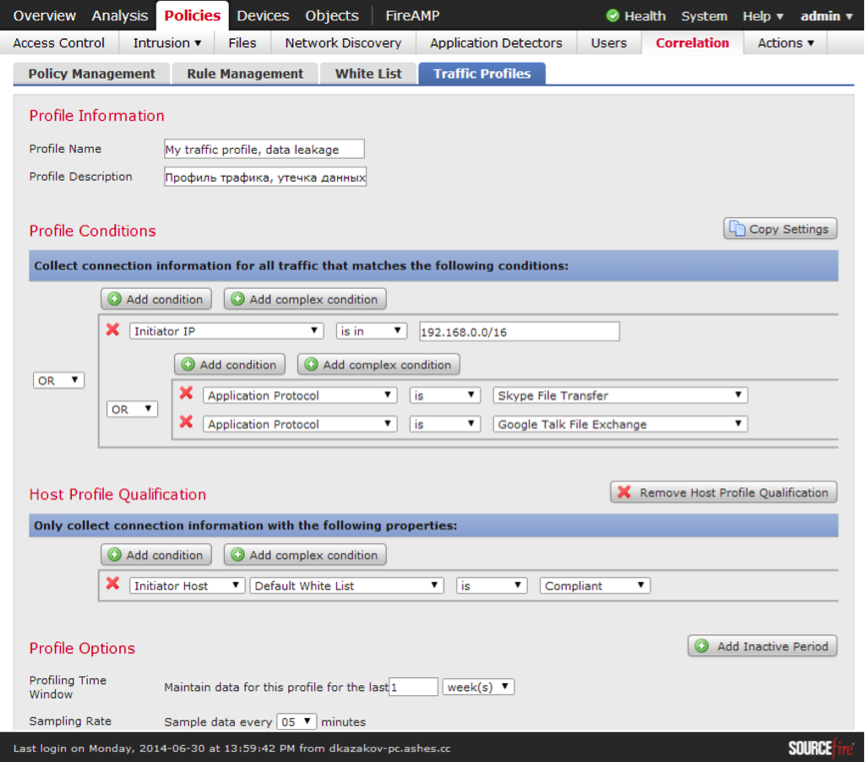The image size is (865, 763).
Task: Open the 'is in' operator dropdown
Action: click(x=371, y=331)
